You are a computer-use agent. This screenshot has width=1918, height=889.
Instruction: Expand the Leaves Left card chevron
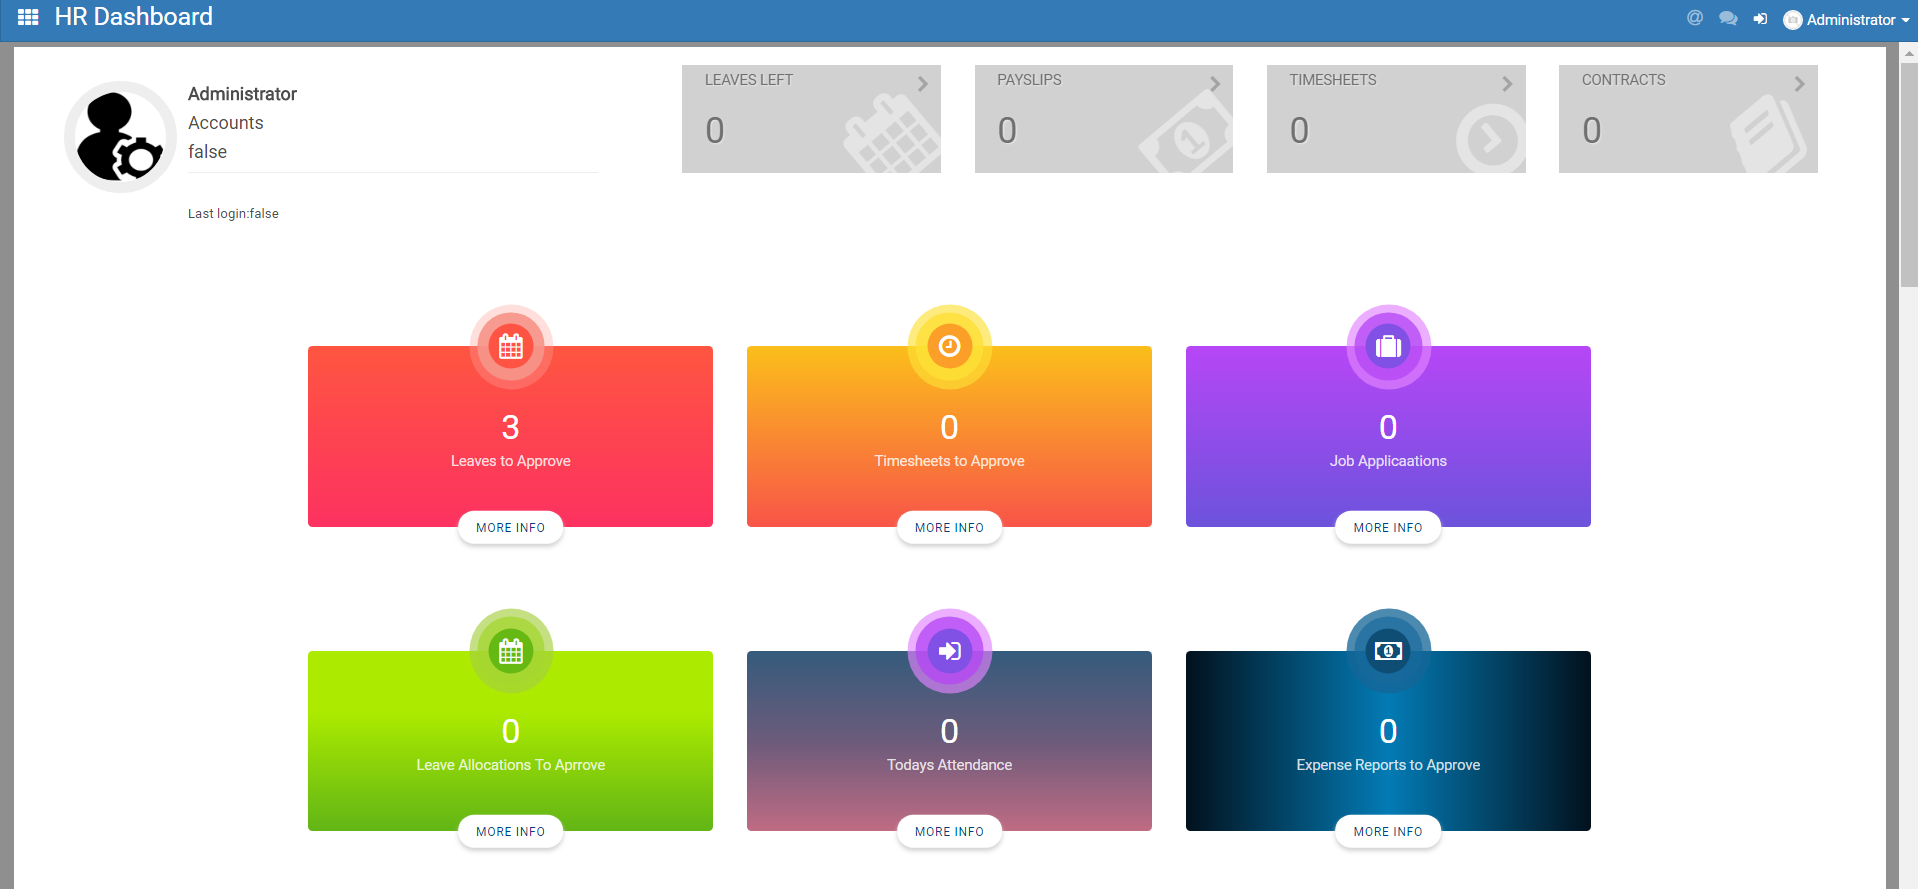point(922,84)
